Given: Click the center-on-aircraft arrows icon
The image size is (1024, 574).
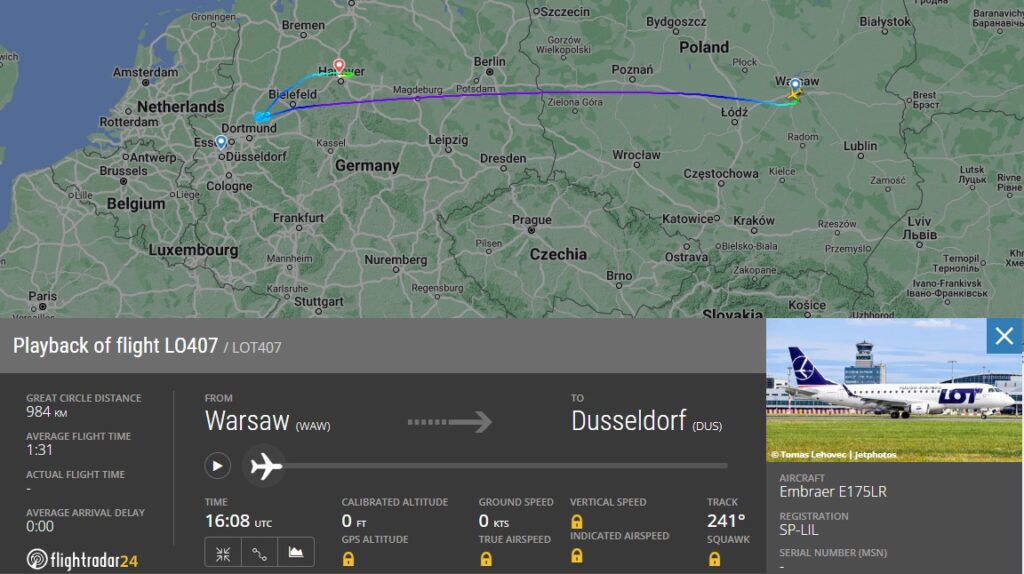Looking at the screenshot, I should coord(223,553).
